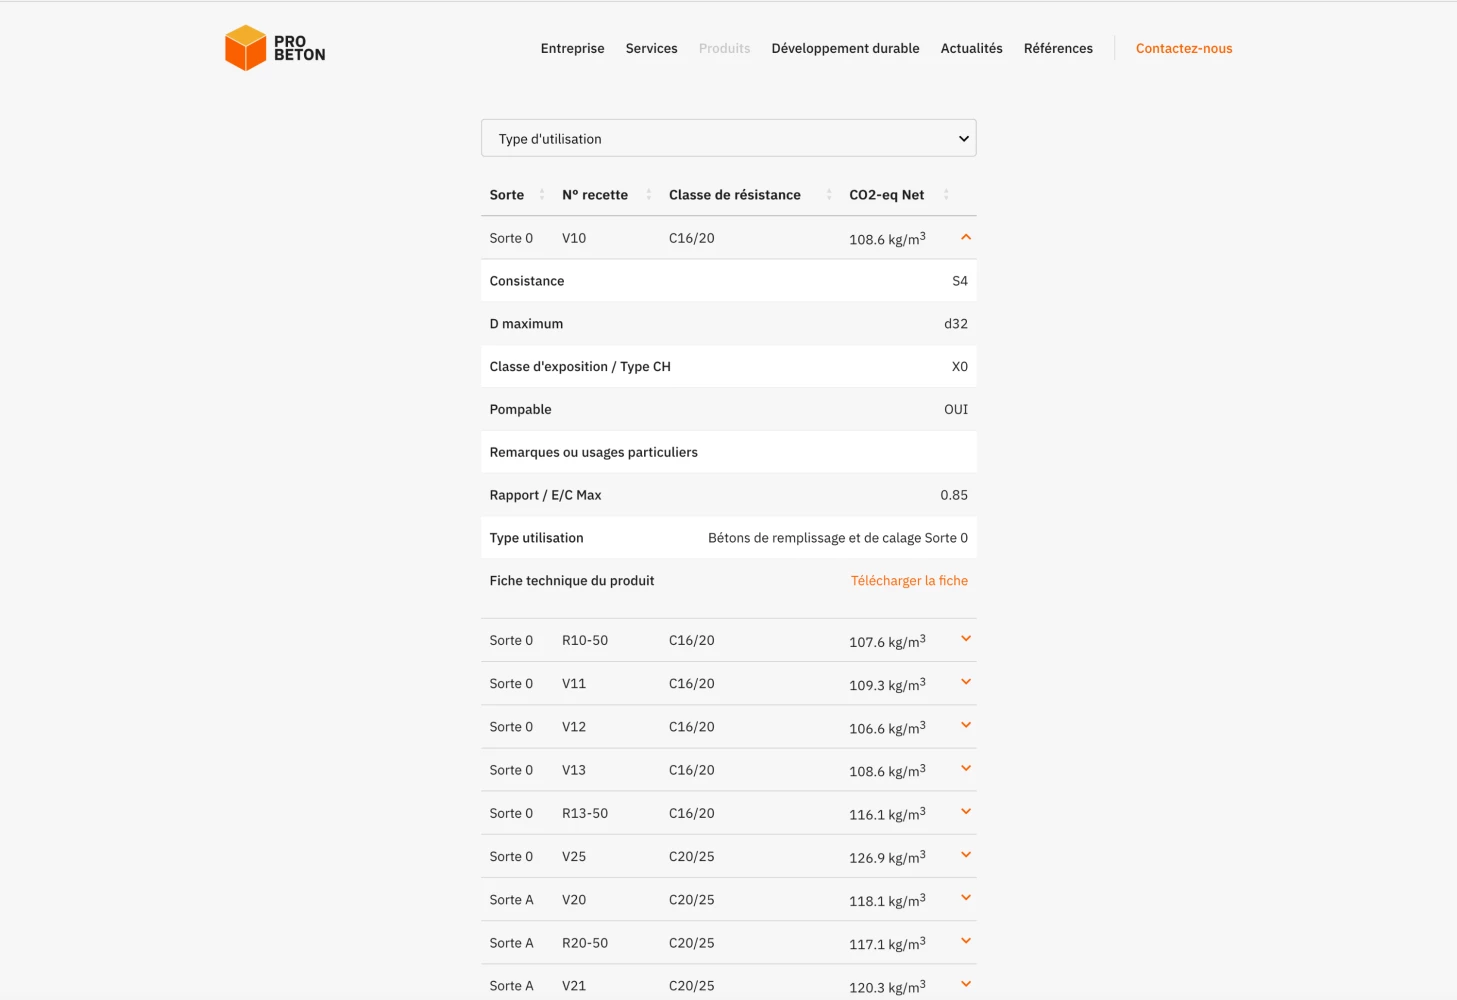The width and height of the screenshot is (1457, 1000).
Task: Expand the V20 Sorte A row
Action: click(966, 898)
